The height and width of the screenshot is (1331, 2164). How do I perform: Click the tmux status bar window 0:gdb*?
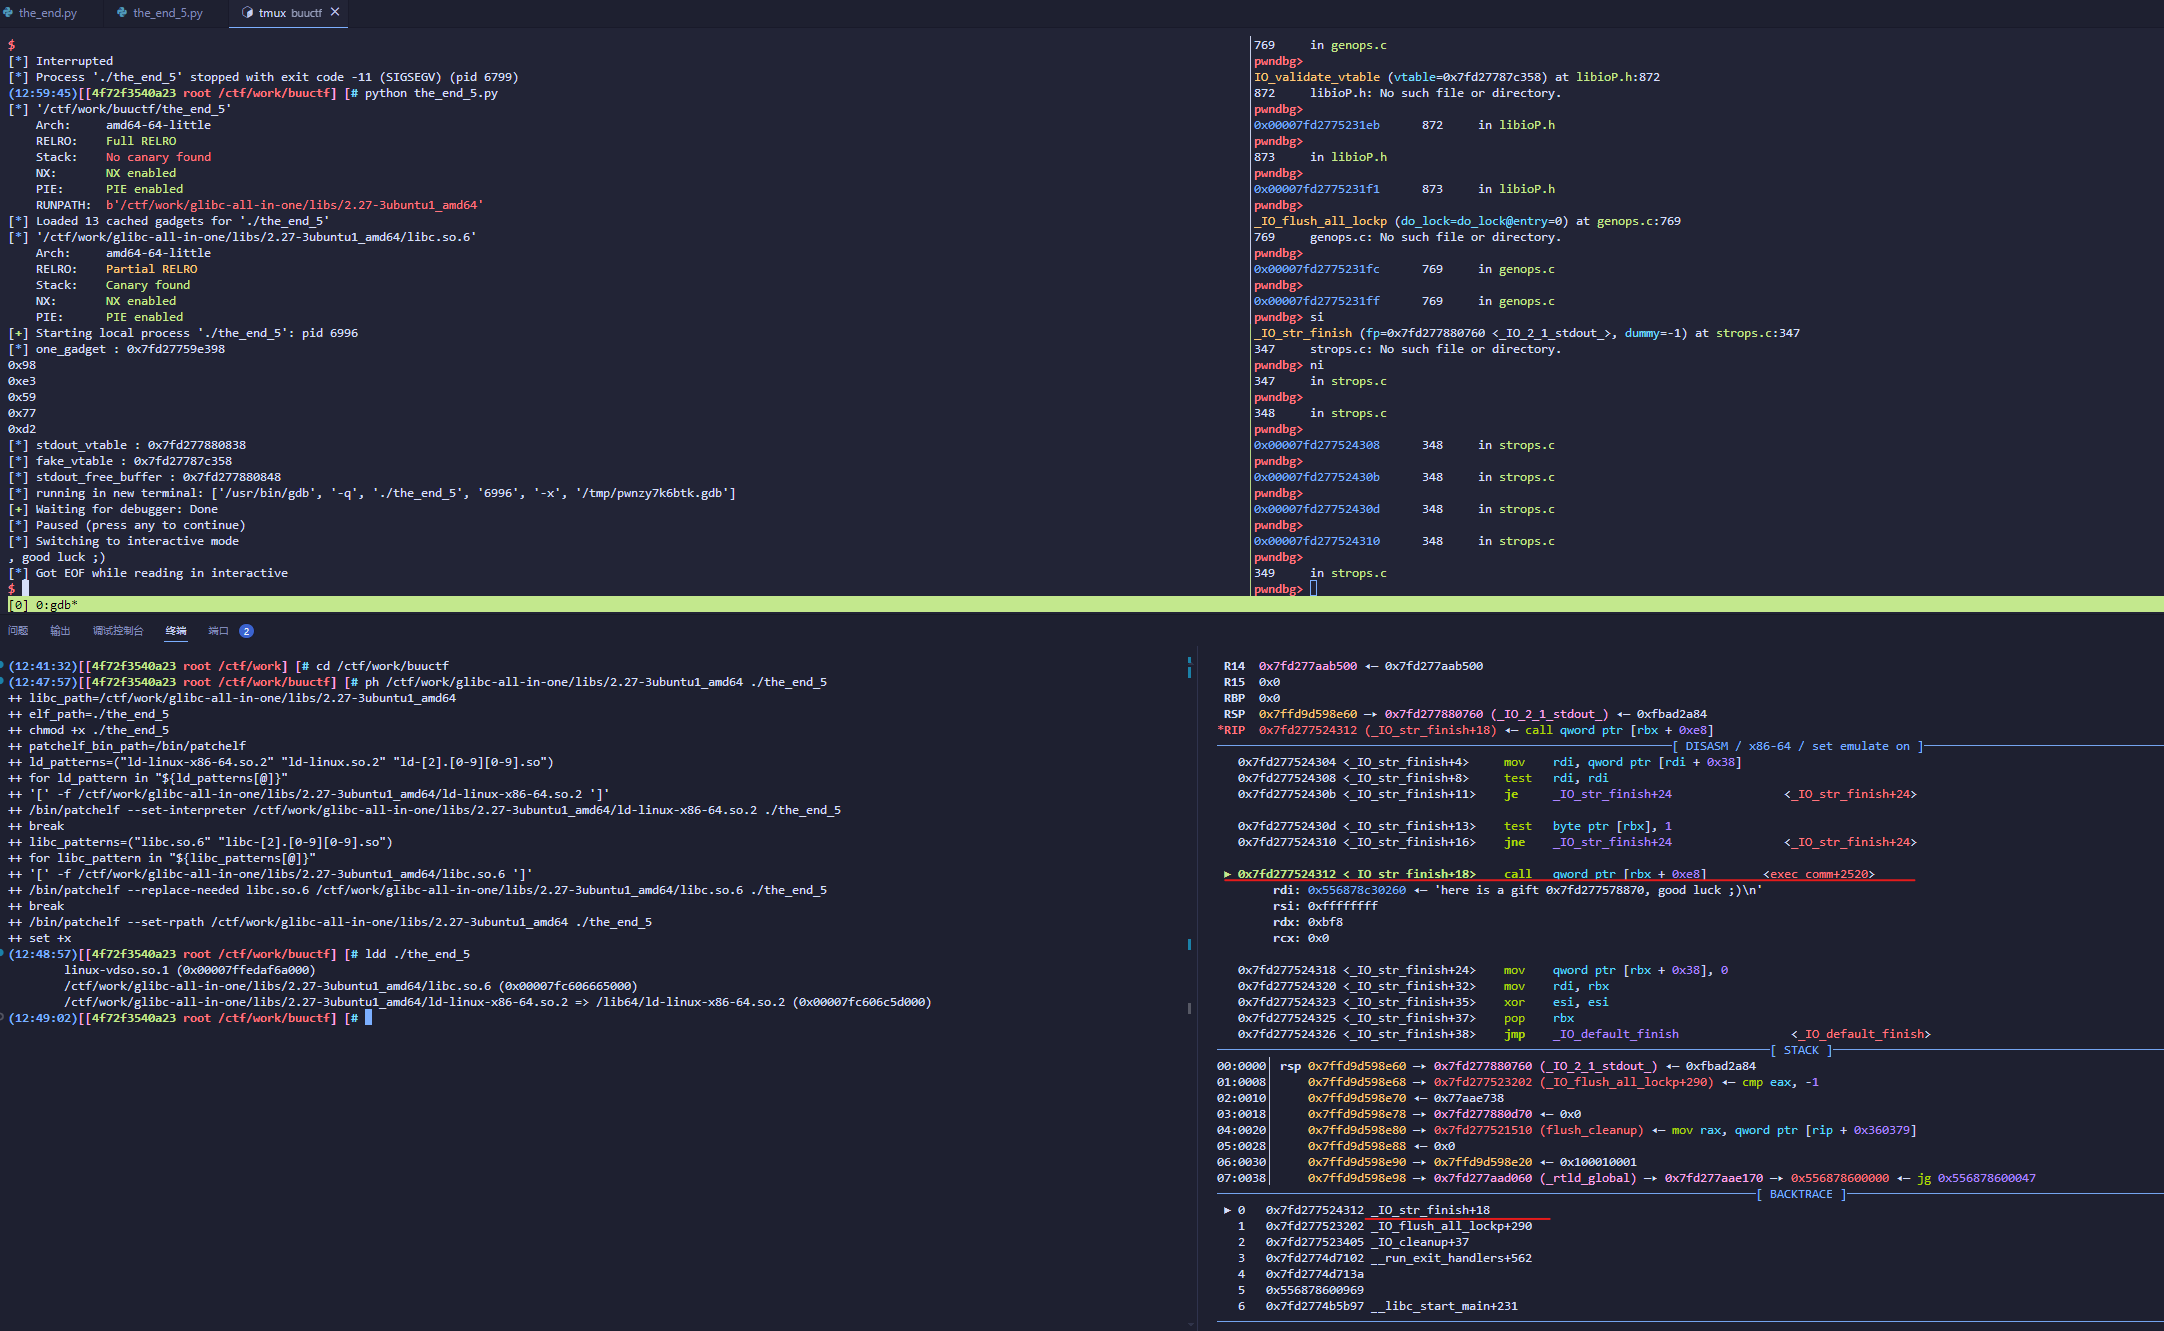pyautogui.click(x=56, y=605)
